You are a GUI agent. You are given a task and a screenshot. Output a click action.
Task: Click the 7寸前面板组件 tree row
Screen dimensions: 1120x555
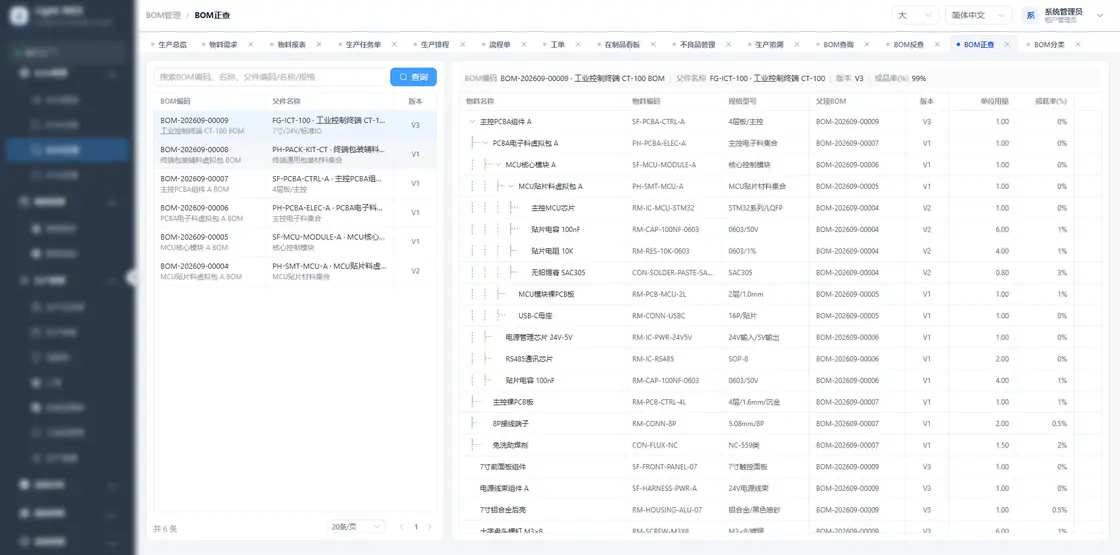coord(780,466)
